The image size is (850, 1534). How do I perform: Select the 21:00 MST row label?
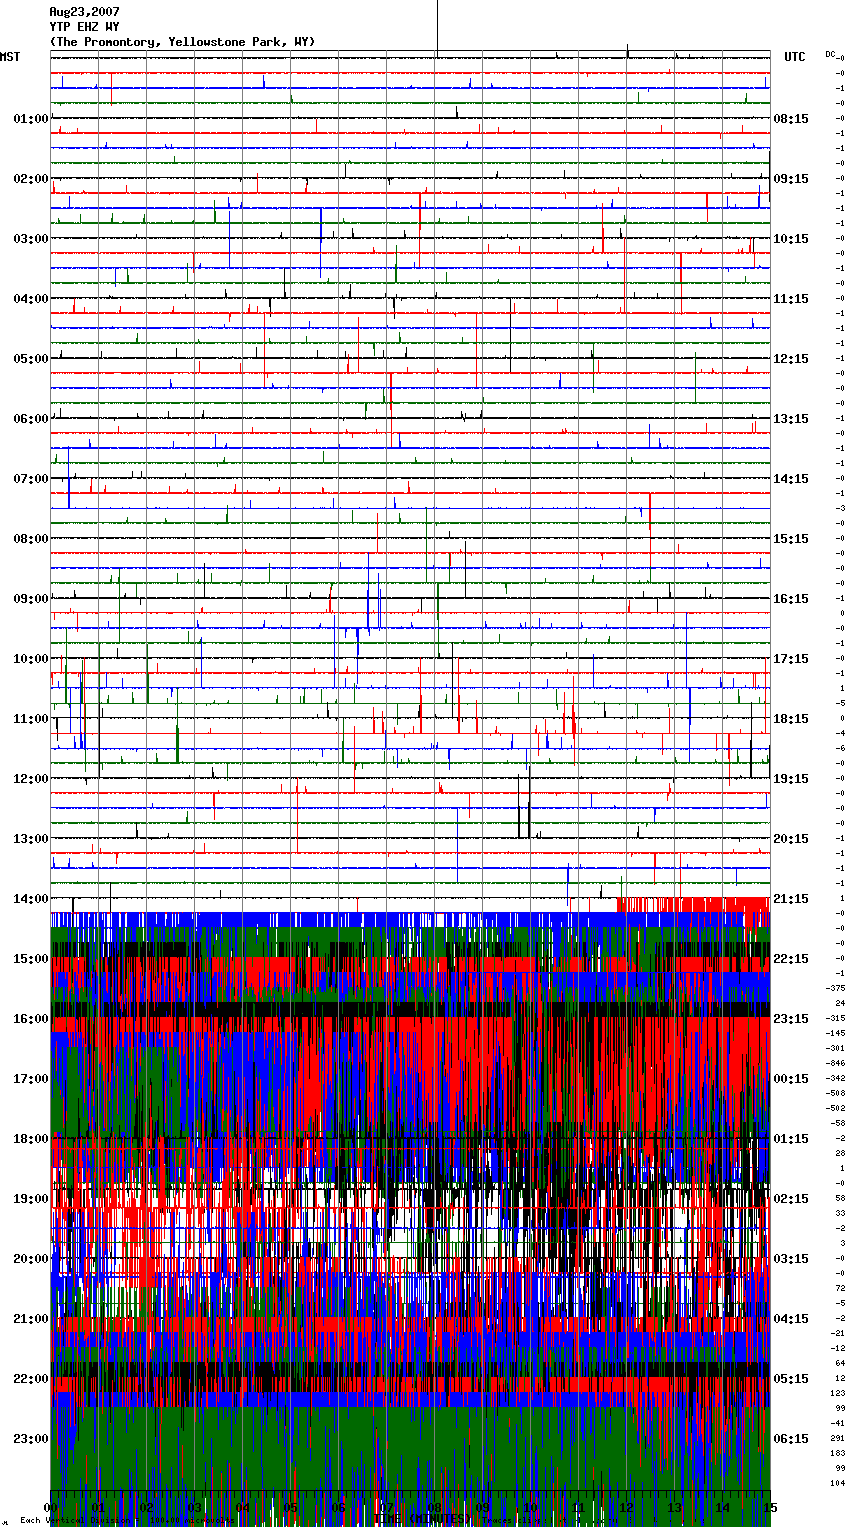click(30, 1319)
